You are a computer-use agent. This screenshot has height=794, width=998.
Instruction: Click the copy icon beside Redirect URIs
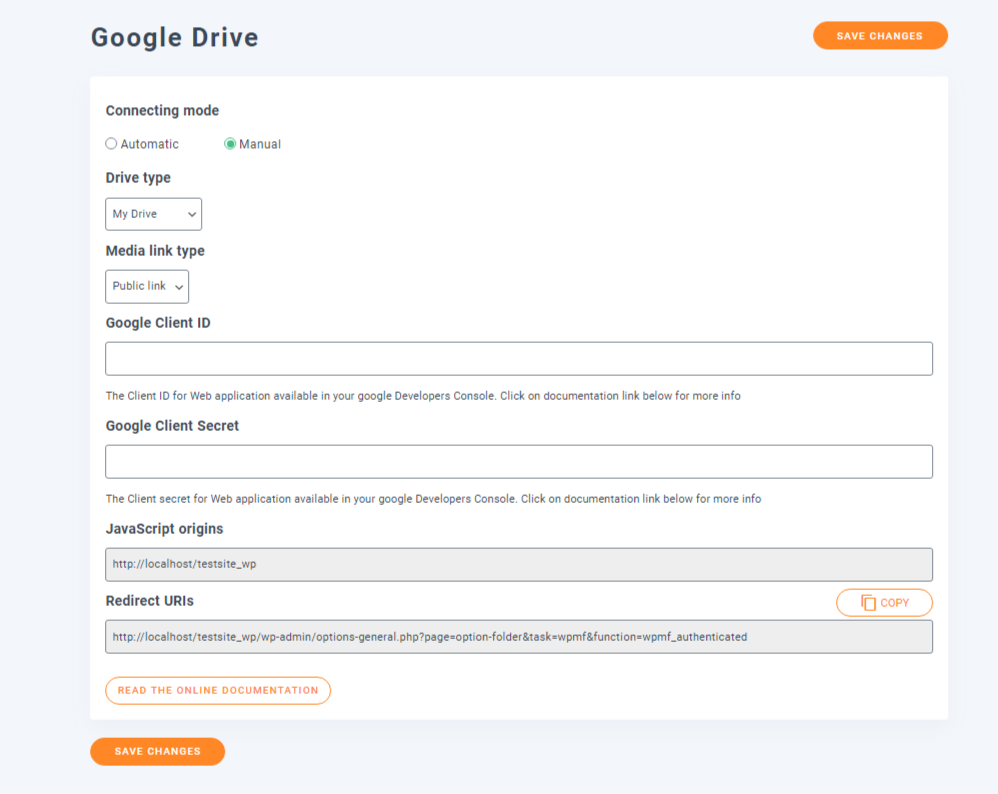point(868,603)
